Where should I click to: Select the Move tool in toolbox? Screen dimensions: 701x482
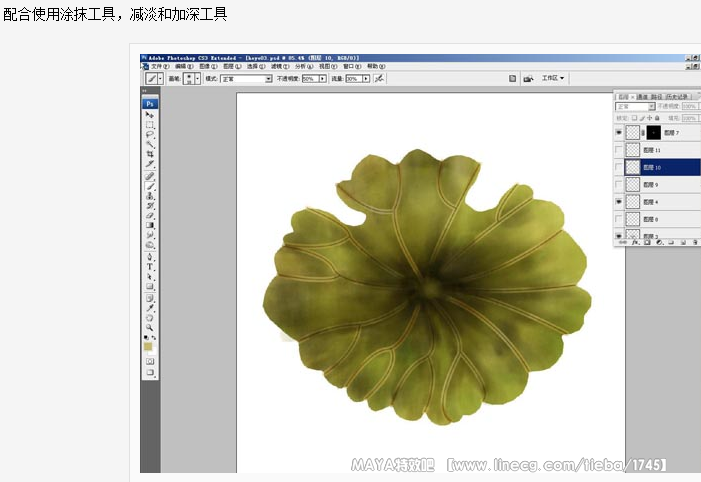tap(150, 115)
